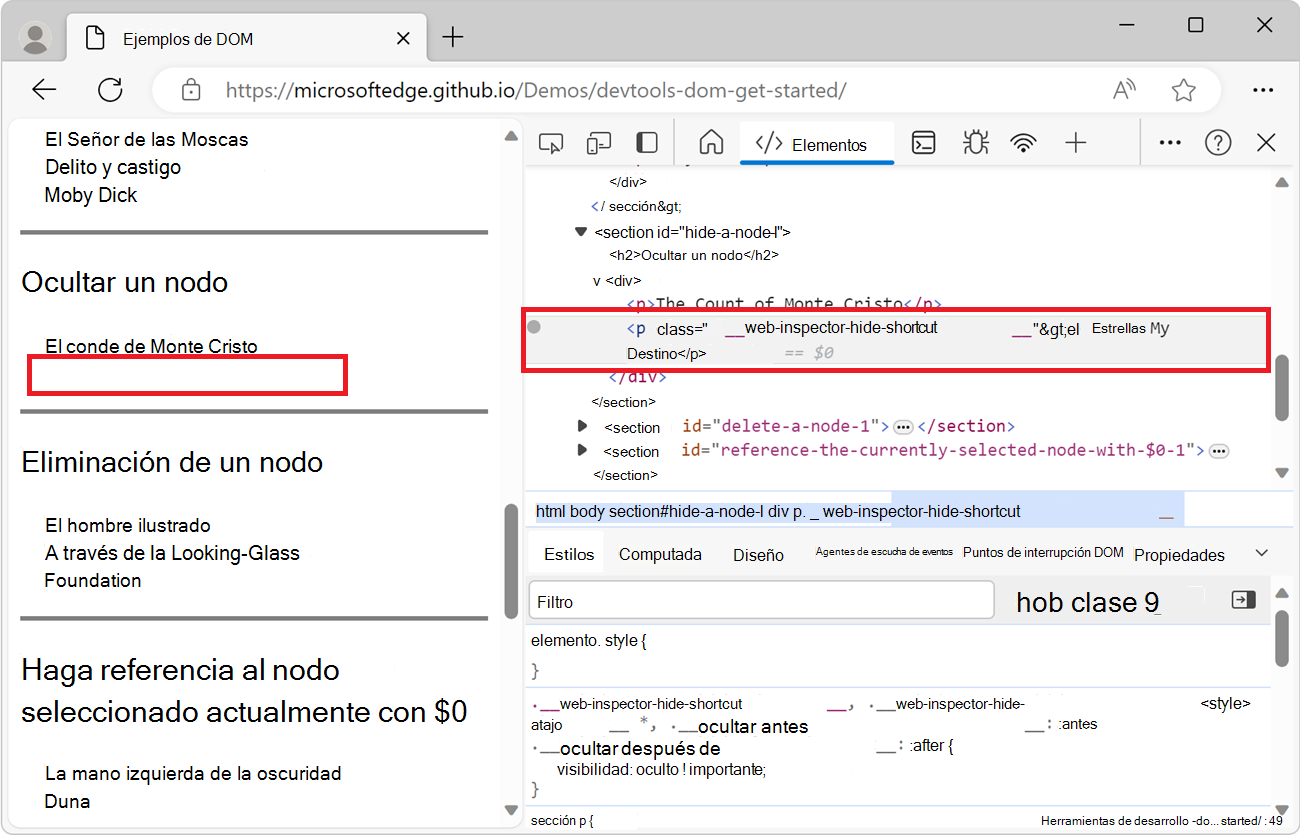This screenshot has height=835, width=1300.
Task: Open the DevTools Welcome home tool
Action: tap(711, 143)
